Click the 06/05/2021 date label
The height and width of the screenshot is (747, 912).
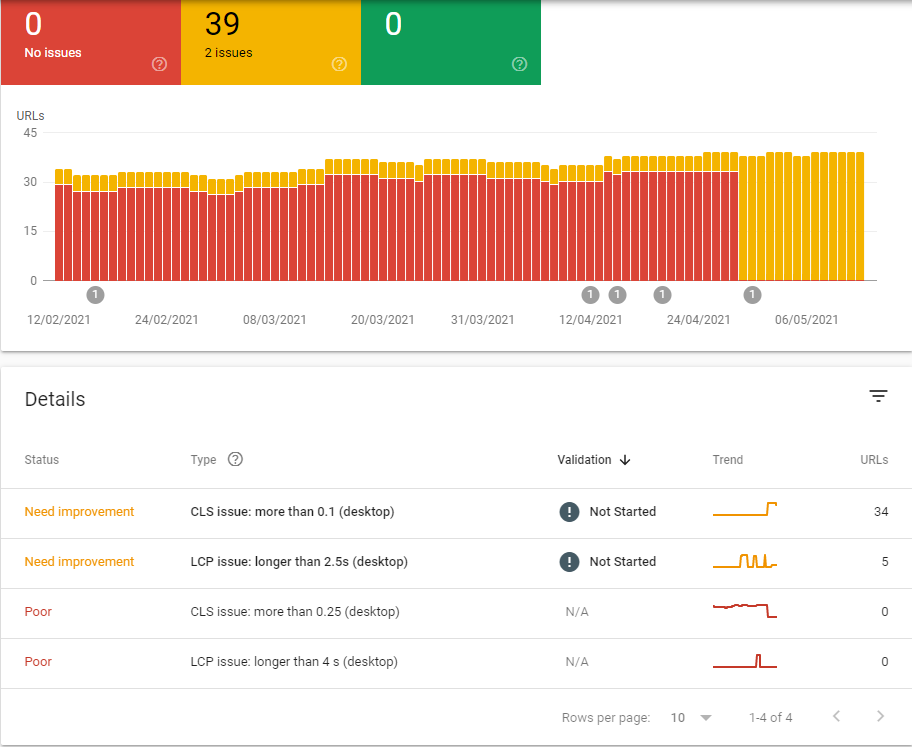click(806, 319)
